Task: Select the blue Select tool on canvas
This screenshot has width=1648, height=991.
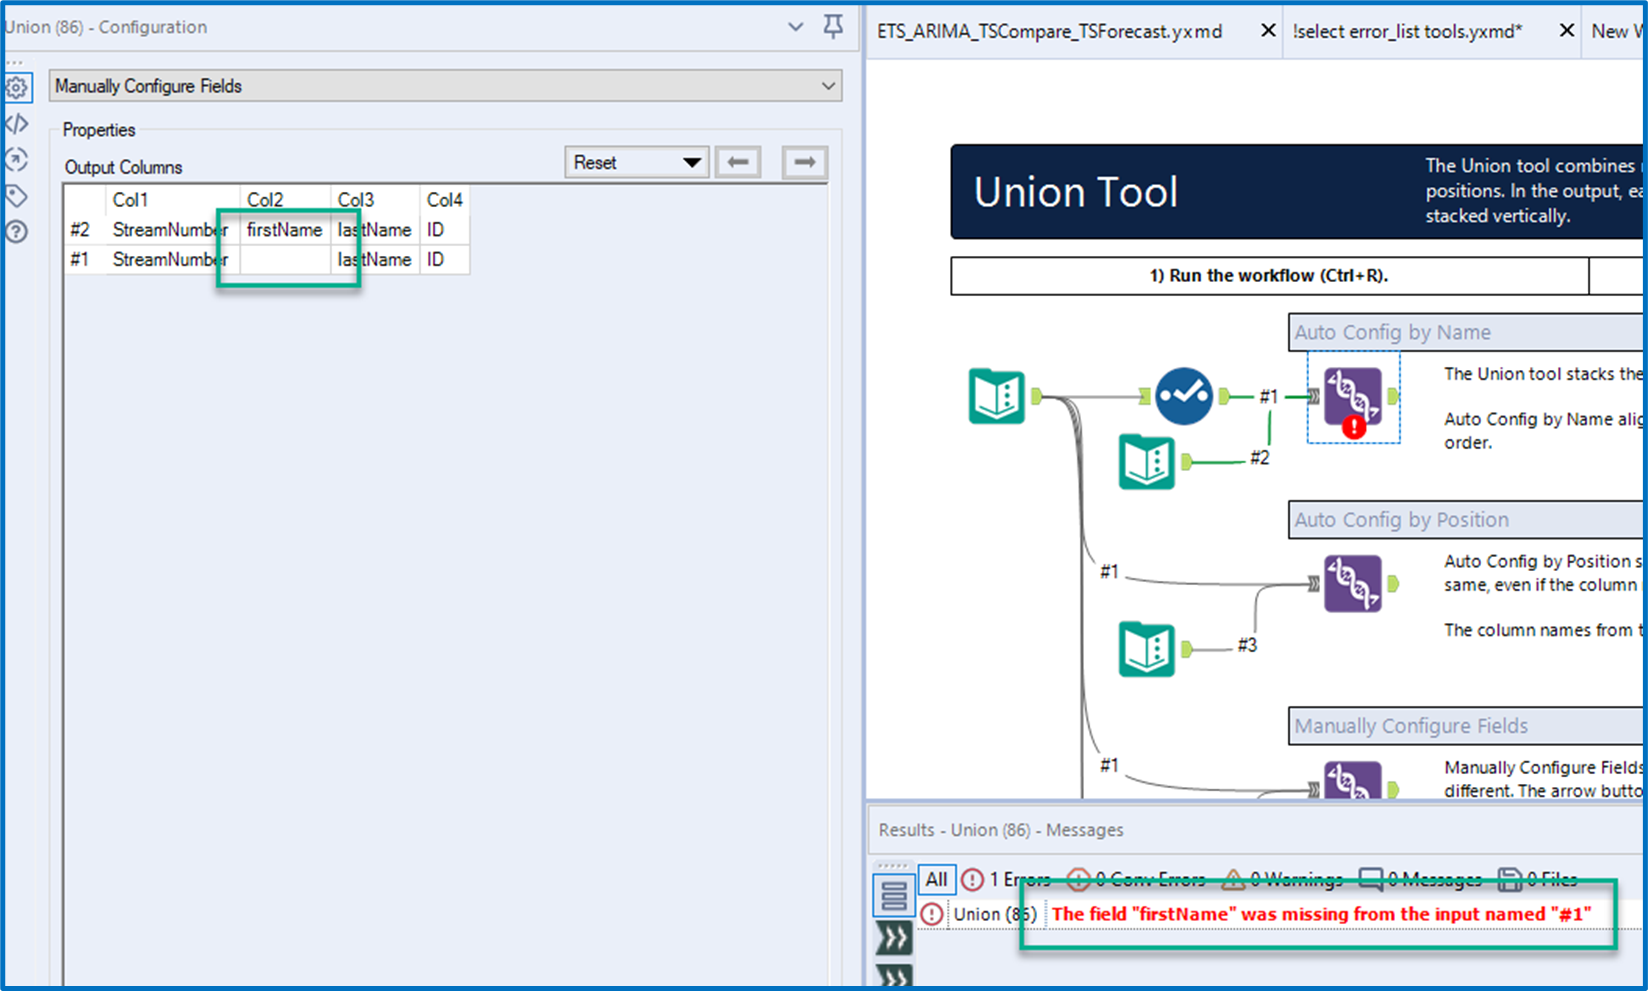Action: point(1184,396)
